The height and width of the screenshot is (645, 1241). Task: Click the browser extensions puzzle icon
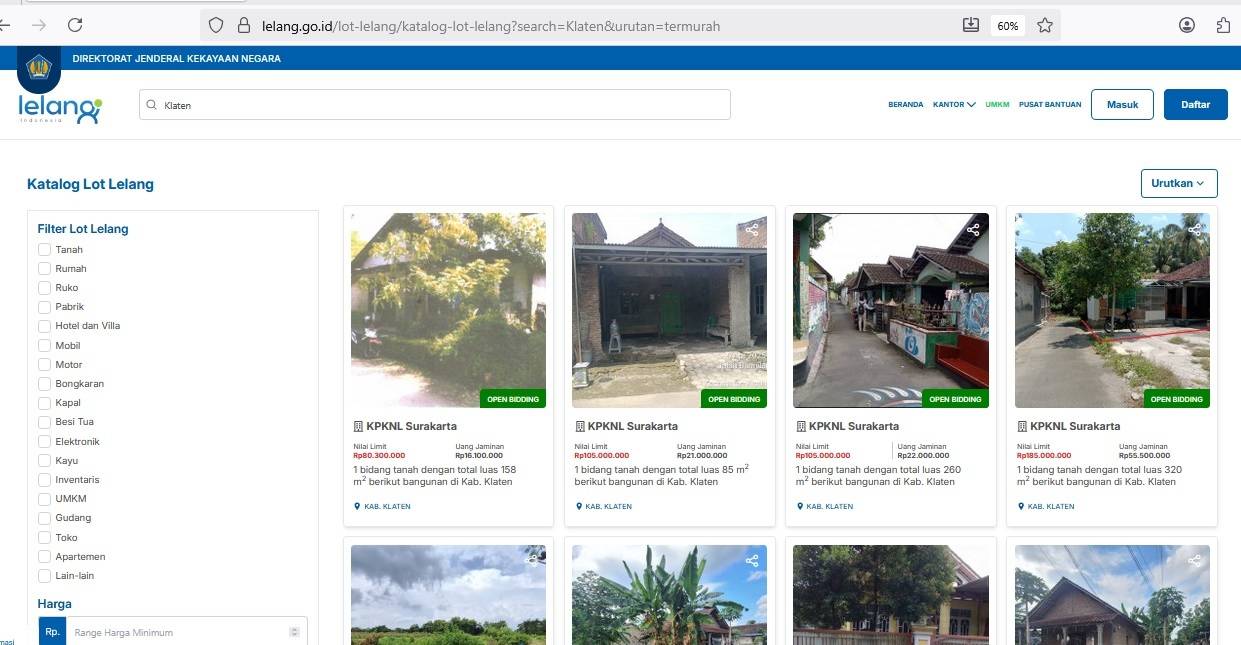(x=1223, y=25)
